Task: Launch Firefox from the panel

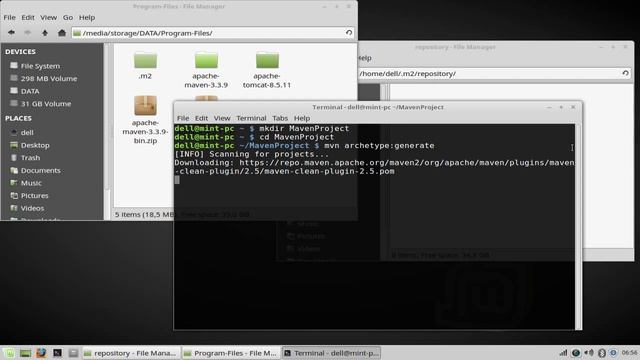Action: [x=41, y=353]
